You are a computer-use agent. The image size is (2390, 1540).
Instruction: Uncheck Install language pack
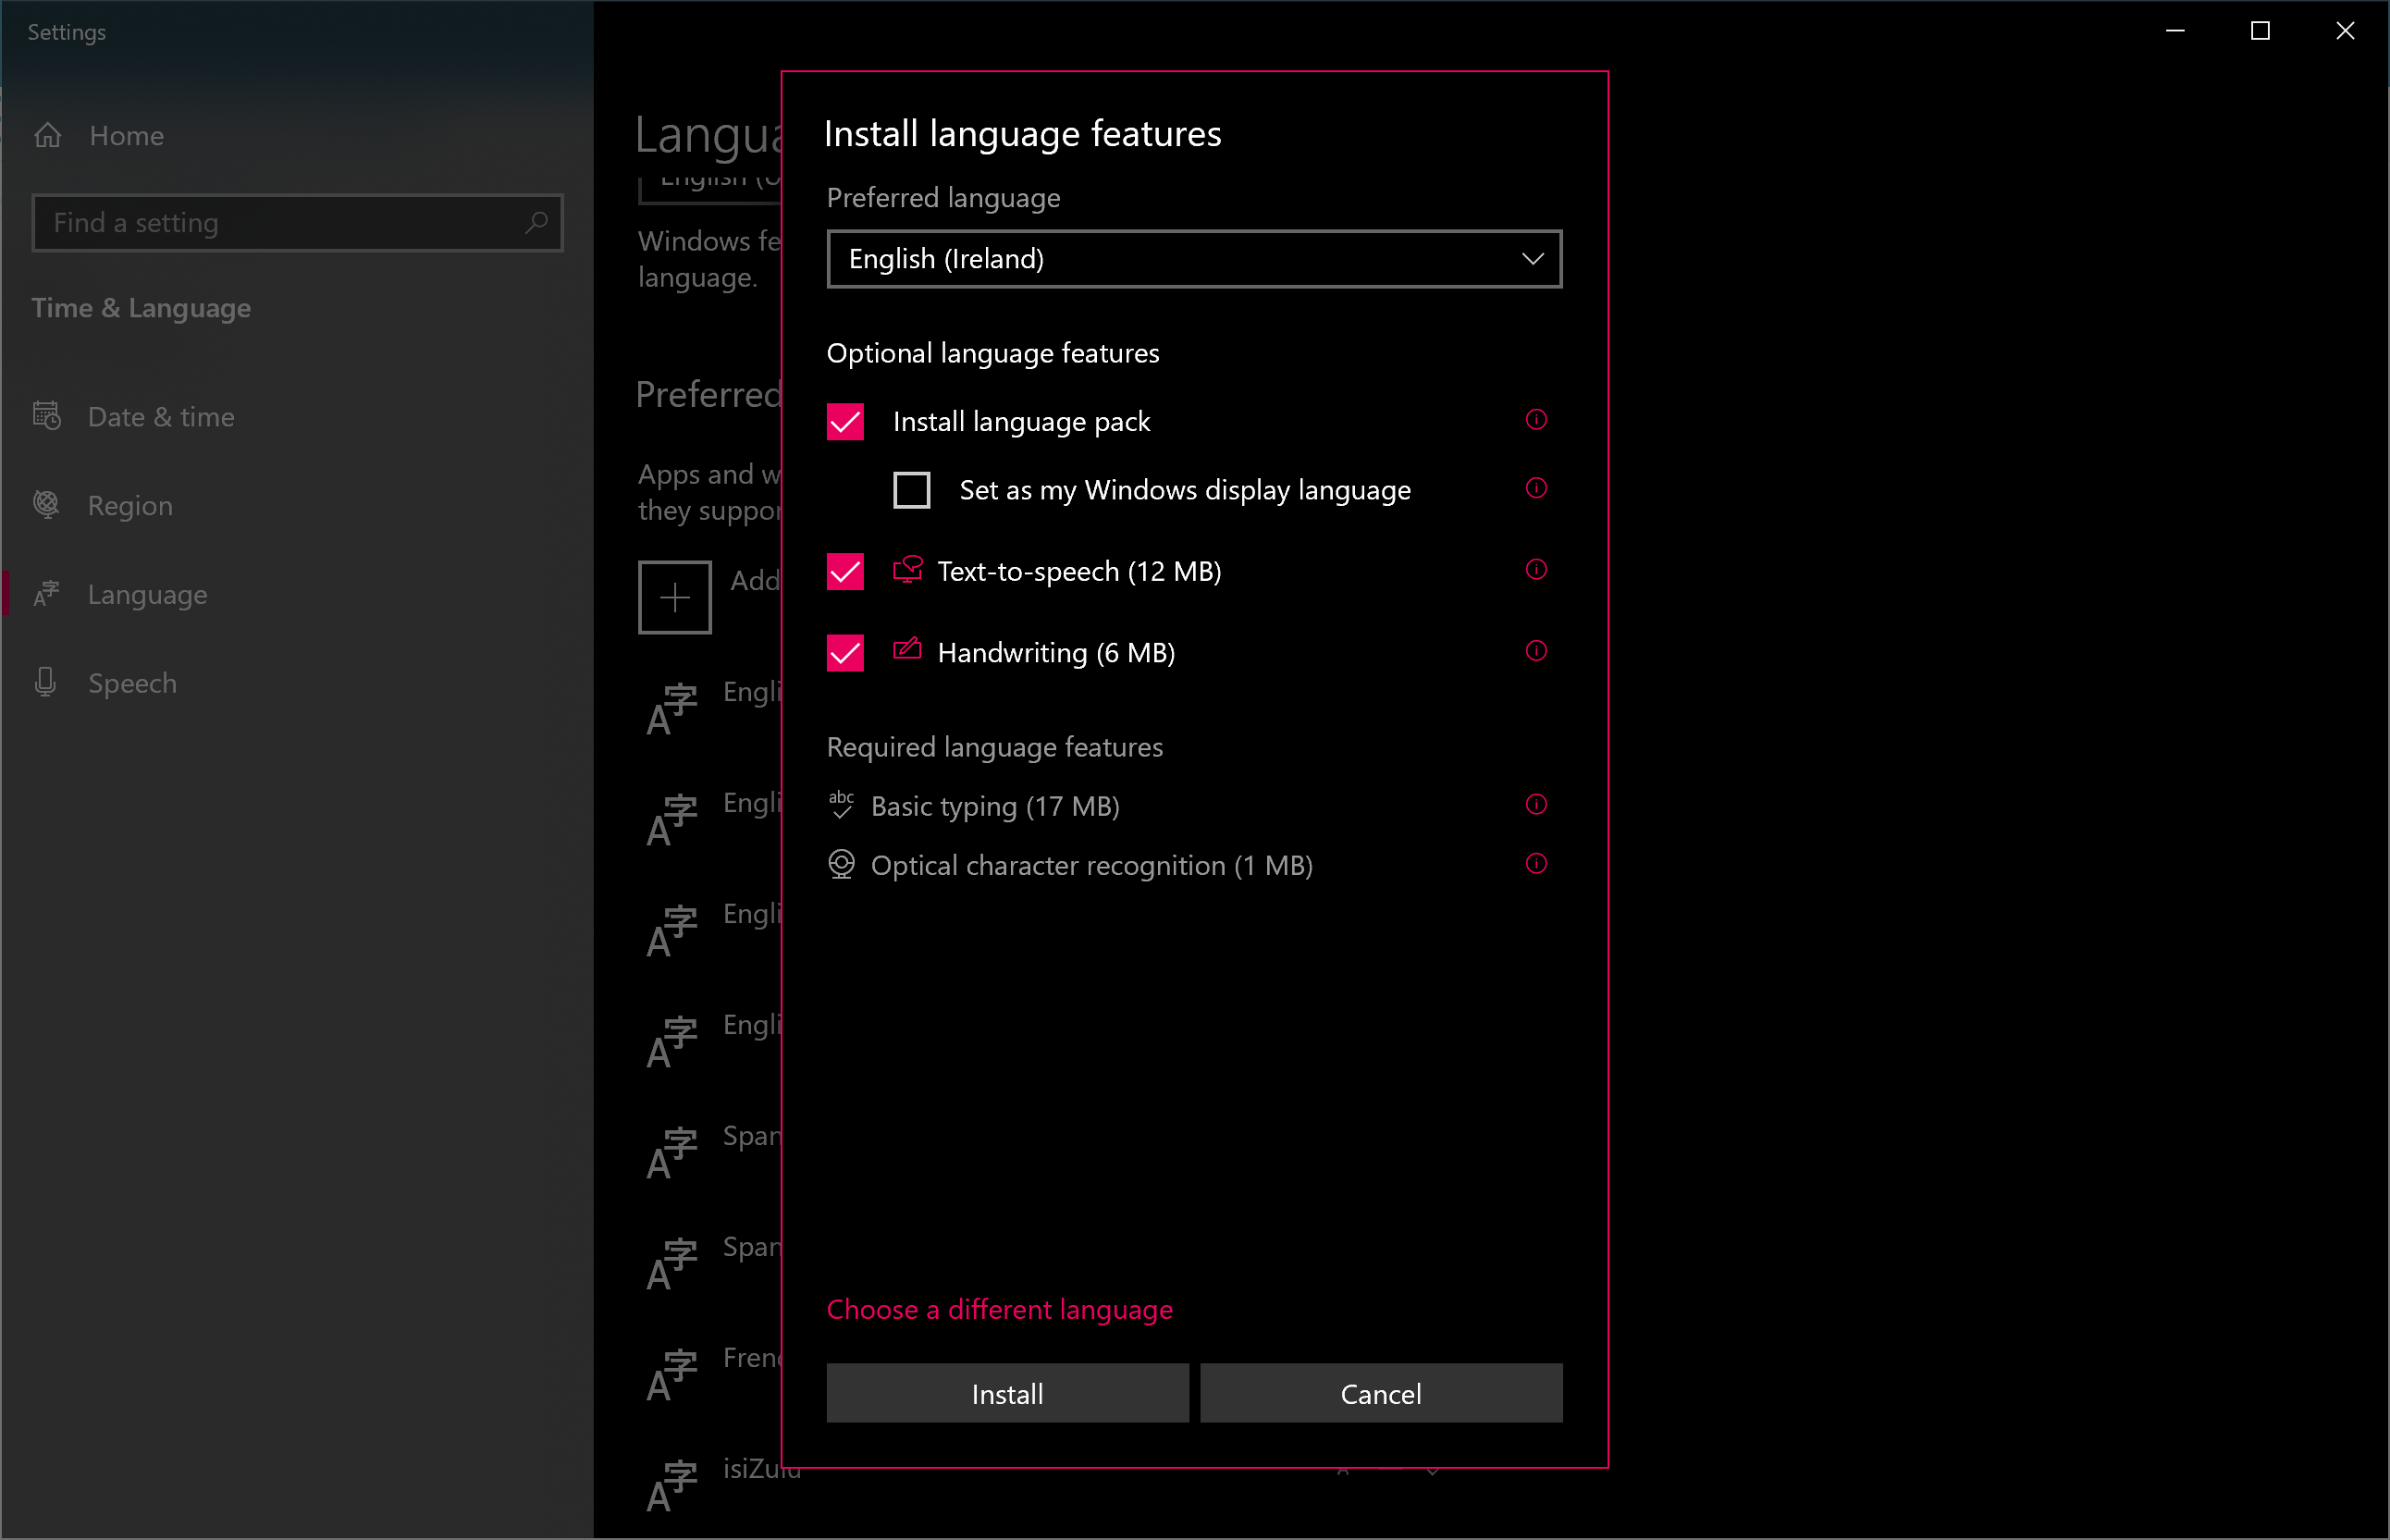845,422
